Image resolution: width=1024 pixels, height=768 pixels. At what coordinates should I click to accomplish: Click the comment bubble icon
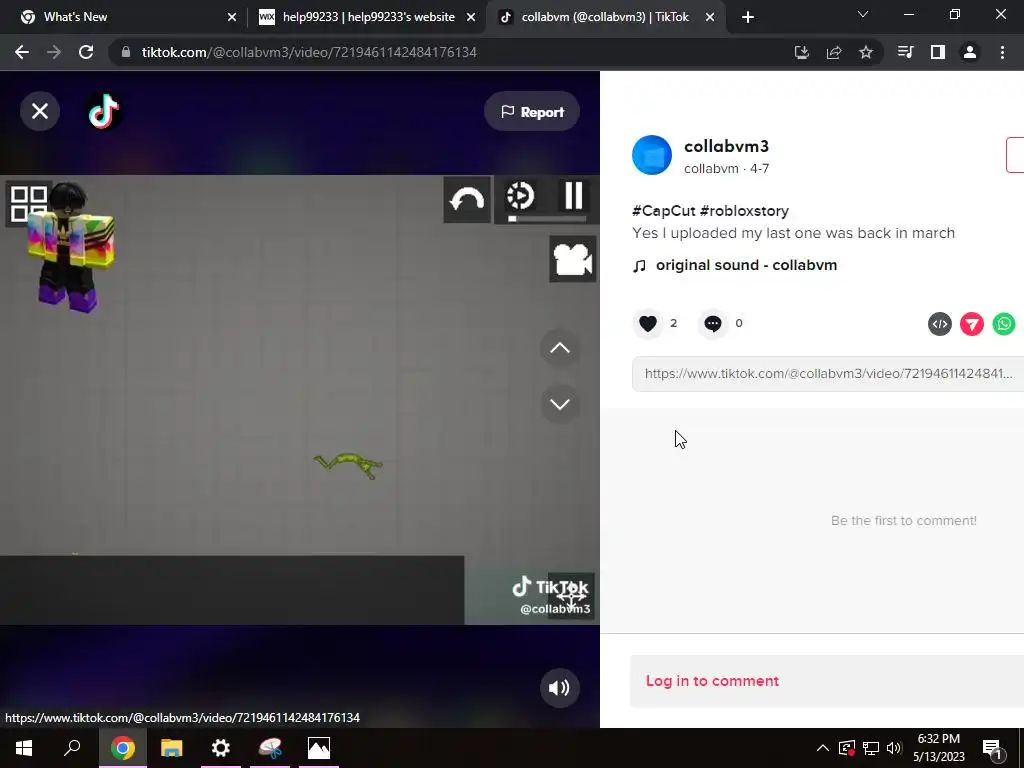coord(712,323)
